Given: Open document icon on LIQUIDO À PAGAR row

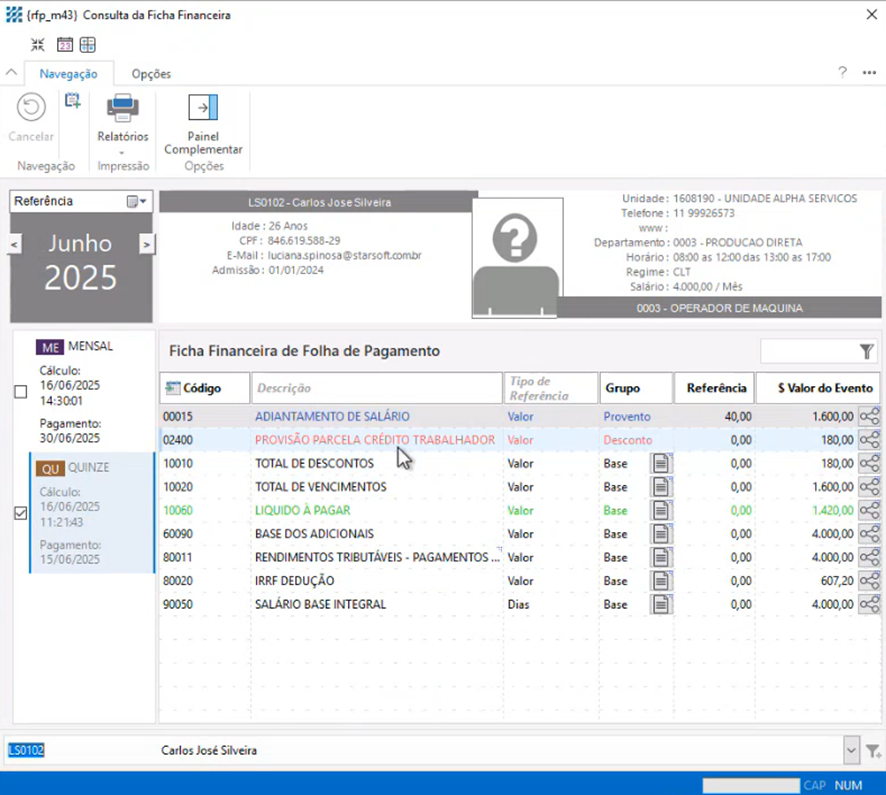Looking at the screenshot, I should [x=662, y=510].
